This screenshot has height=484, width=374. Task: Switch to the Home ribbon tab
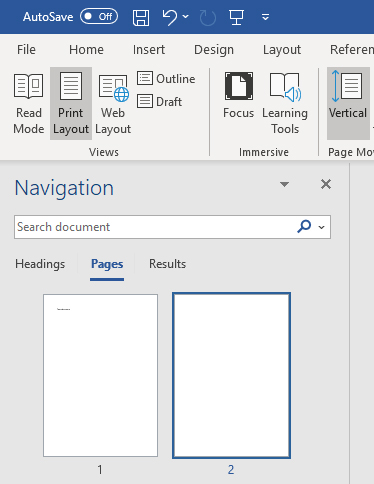pyautogui.click(x=86, y=50)
